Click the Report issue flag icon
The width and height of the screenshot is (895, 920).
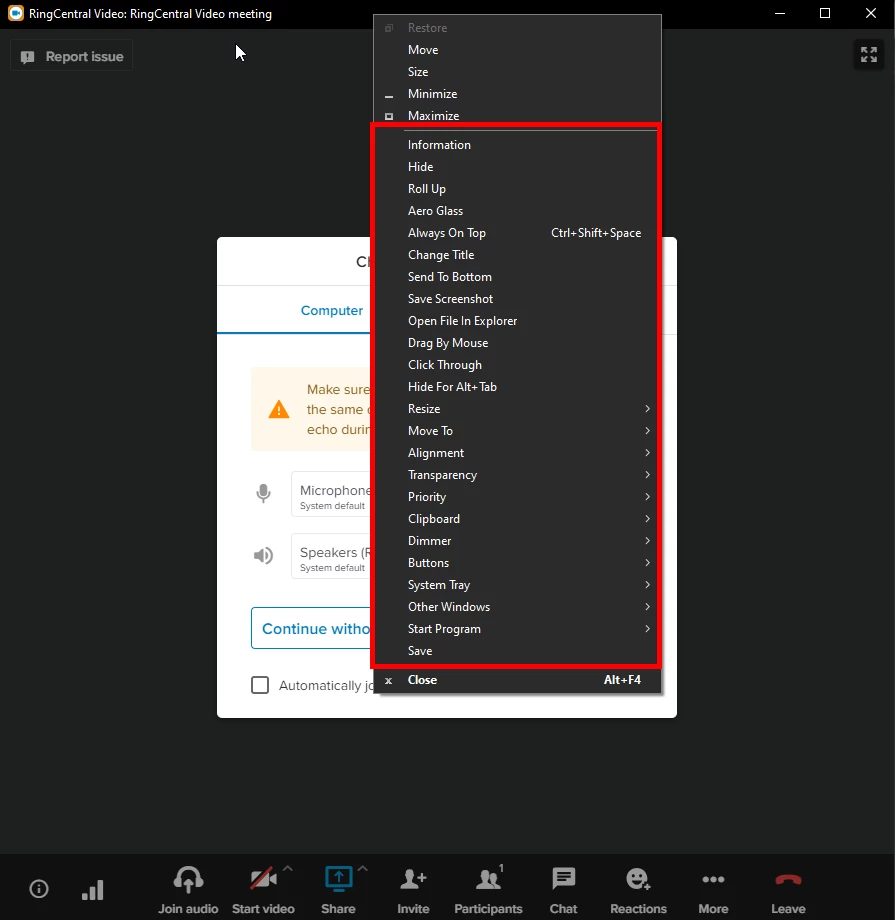click(28, 57)
